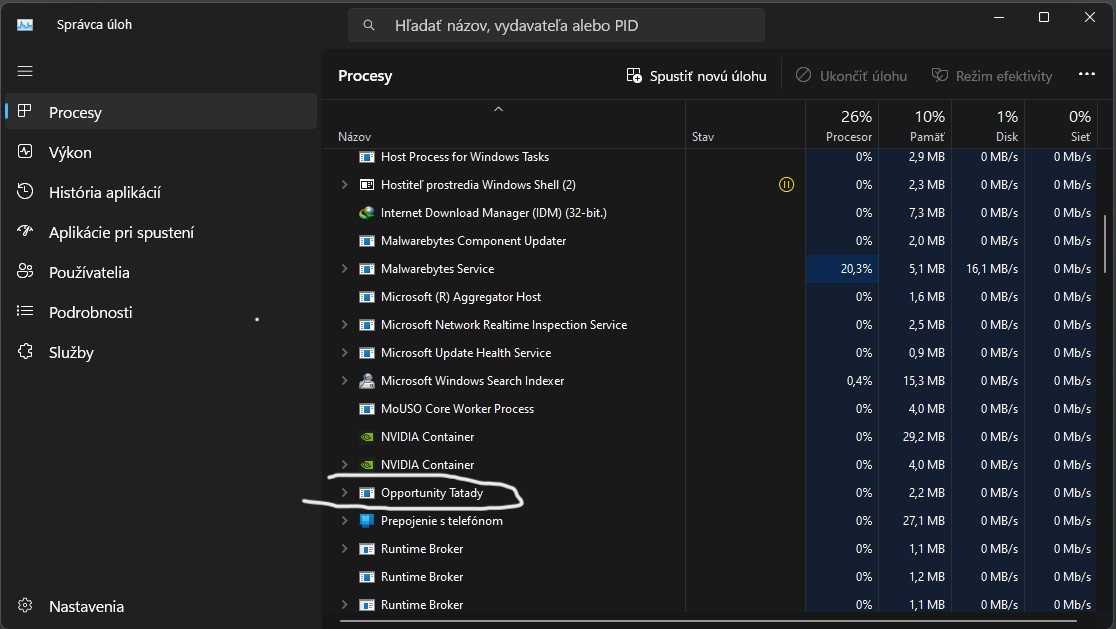1116x629 pixels.
Task: Expand the Malwarebytes Service process
Action: pyautogui.click(x=344, y=268)
